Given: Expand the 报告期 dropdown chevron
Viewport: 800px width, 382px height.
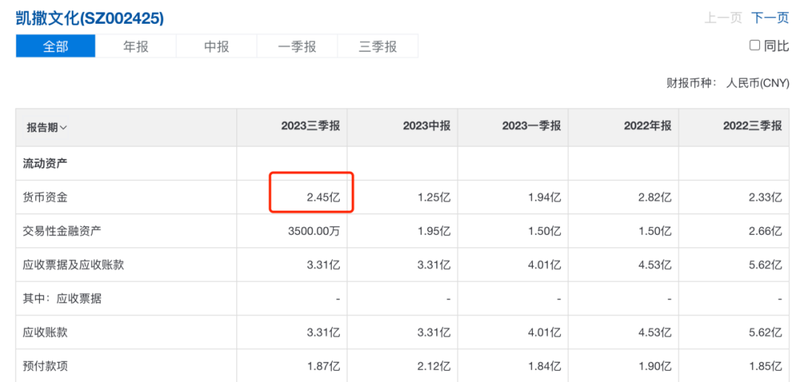Looking at the screenshot, I should (63, 128).
